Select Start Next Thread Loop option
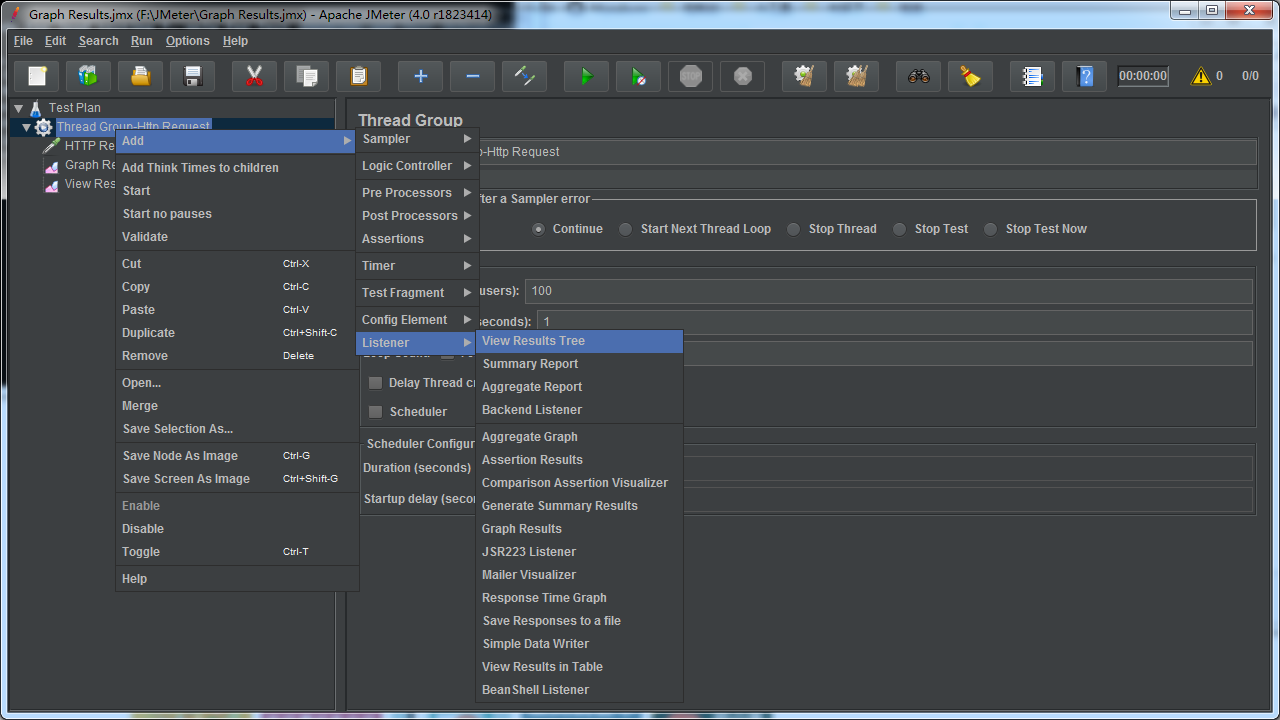The image size is (1280, 720). 625,229
